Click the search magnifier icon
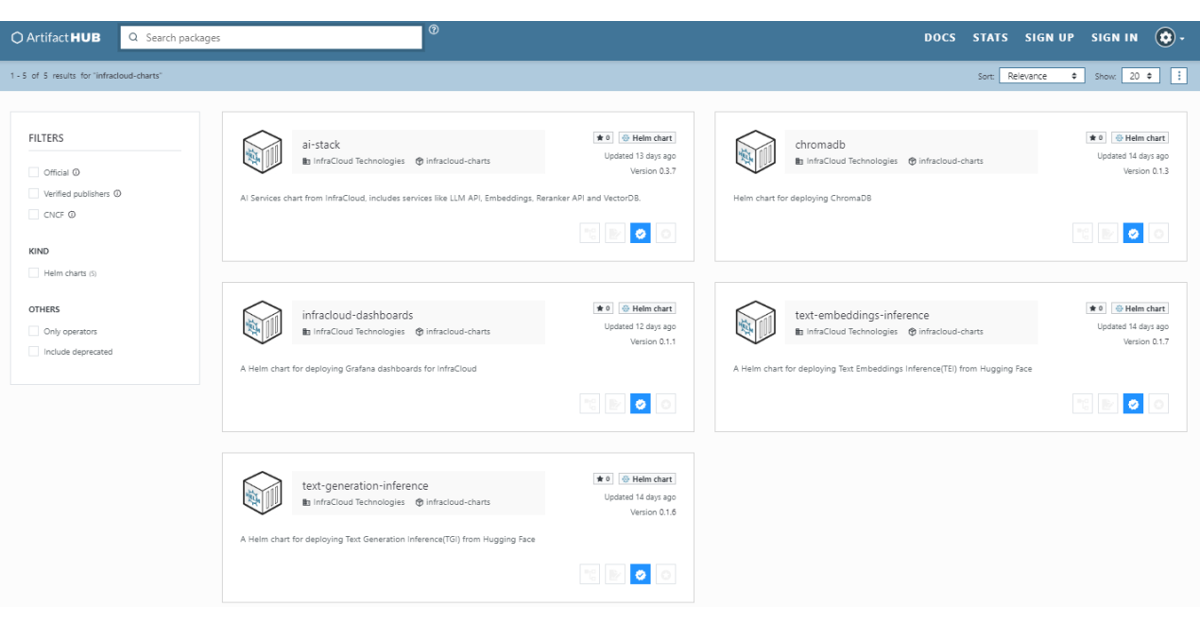The image size is (1200, 628). click(134, 37)
